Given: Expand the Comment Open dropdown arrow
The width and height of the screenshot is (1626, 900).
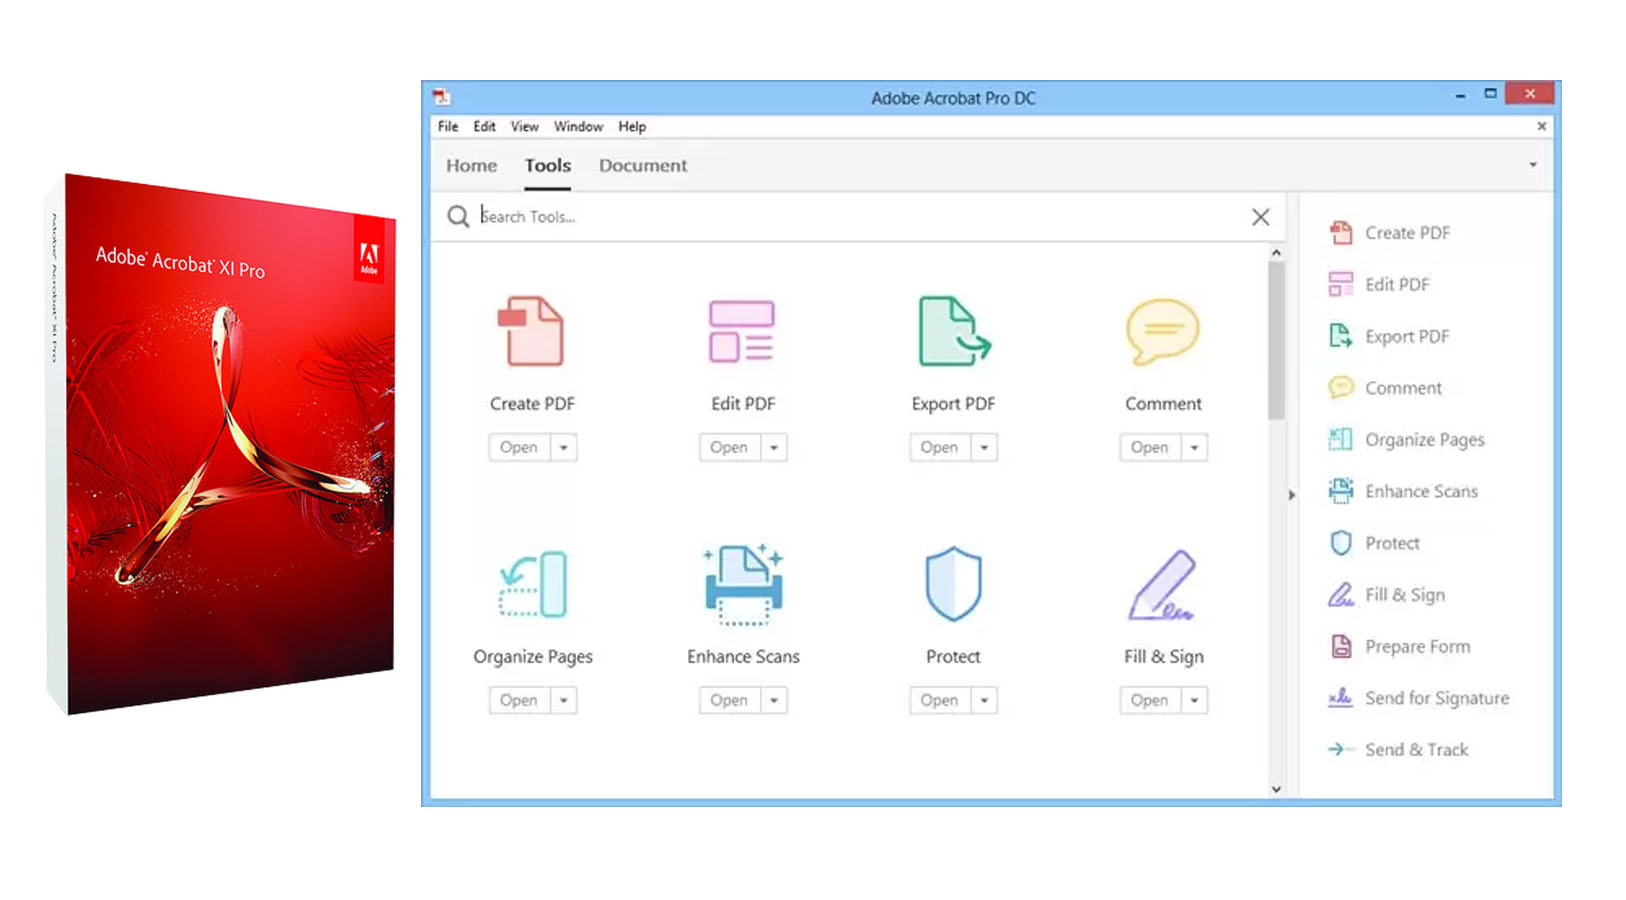Looking at the screenshot, I should click(x=1194, y=447).
